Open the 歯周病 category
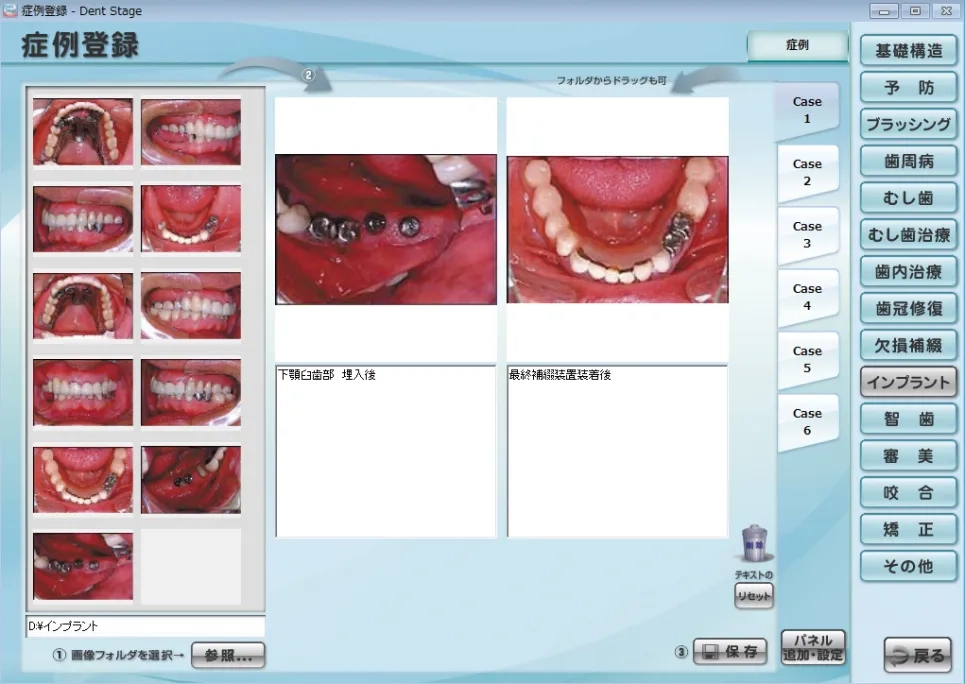The image size is (965, 684). [x=908, y=160]
